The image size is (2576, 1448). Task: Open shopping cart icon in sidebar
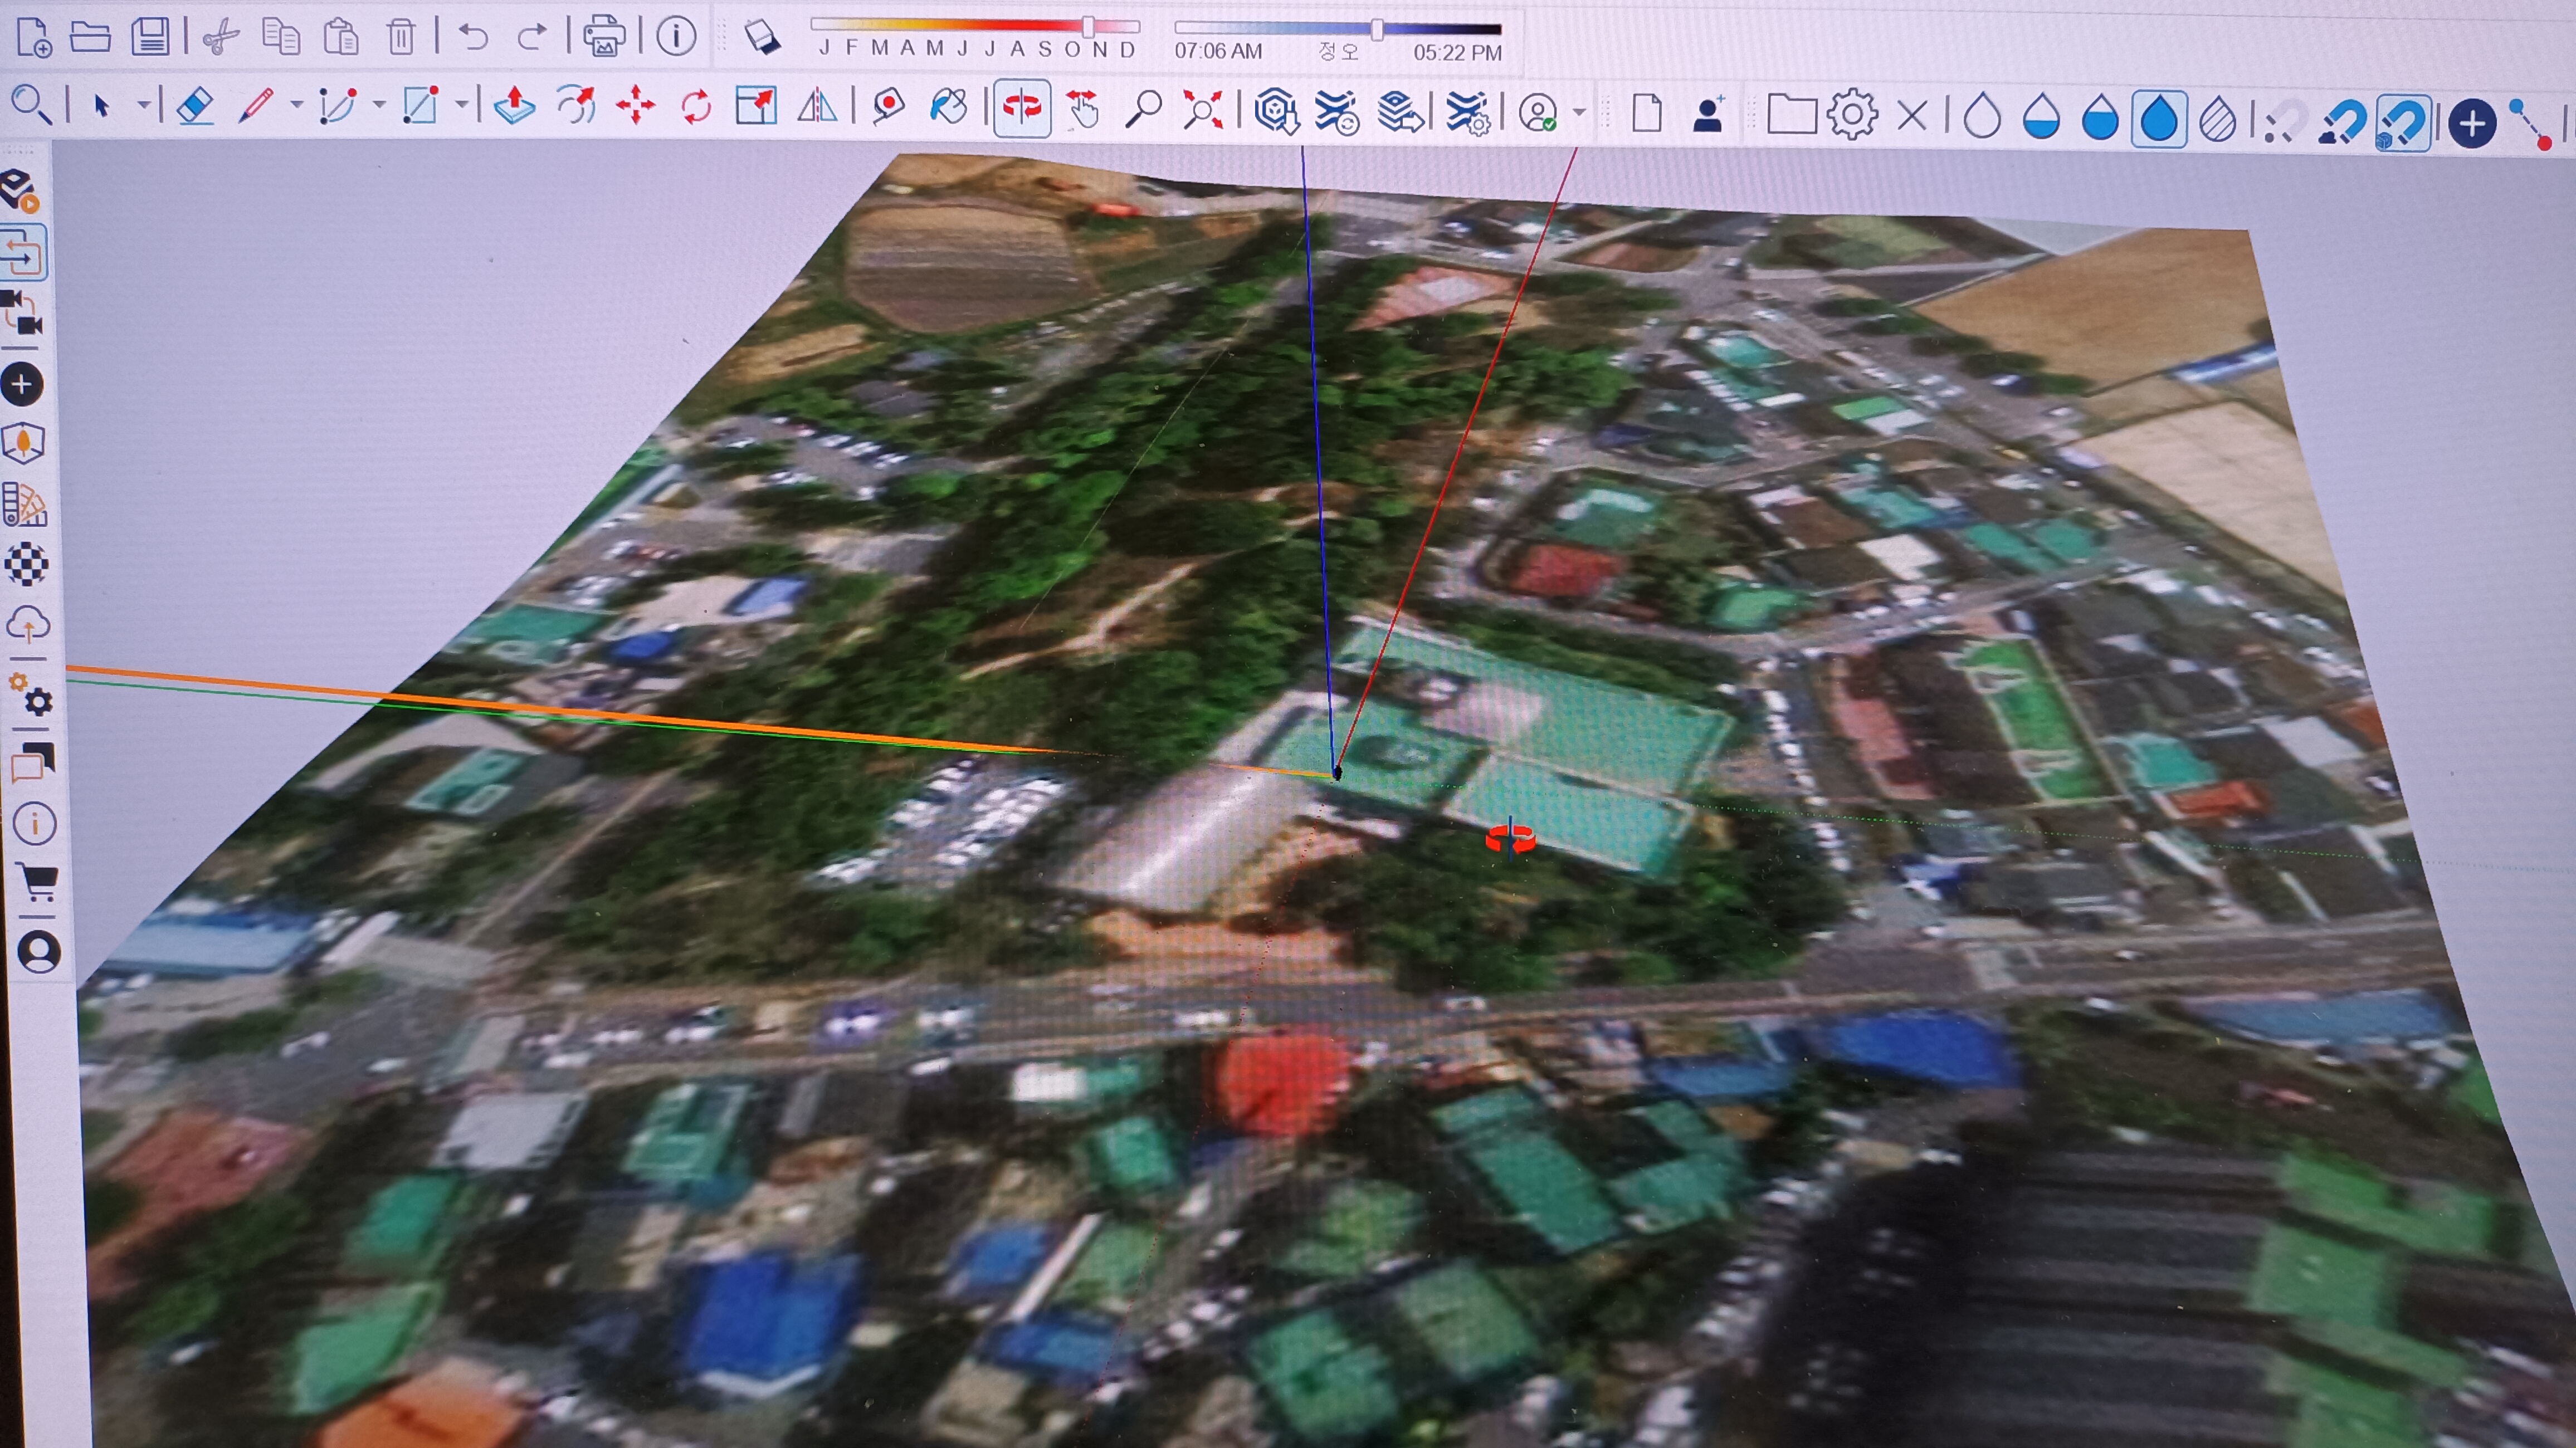pyautogui.click(x=38, y=883)
